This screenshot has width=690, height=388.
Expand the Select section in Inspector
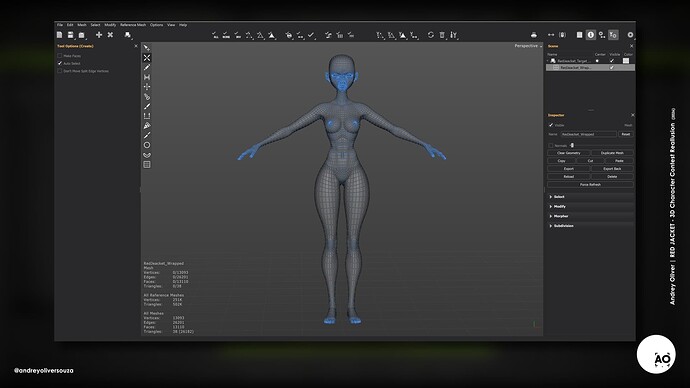591,197
